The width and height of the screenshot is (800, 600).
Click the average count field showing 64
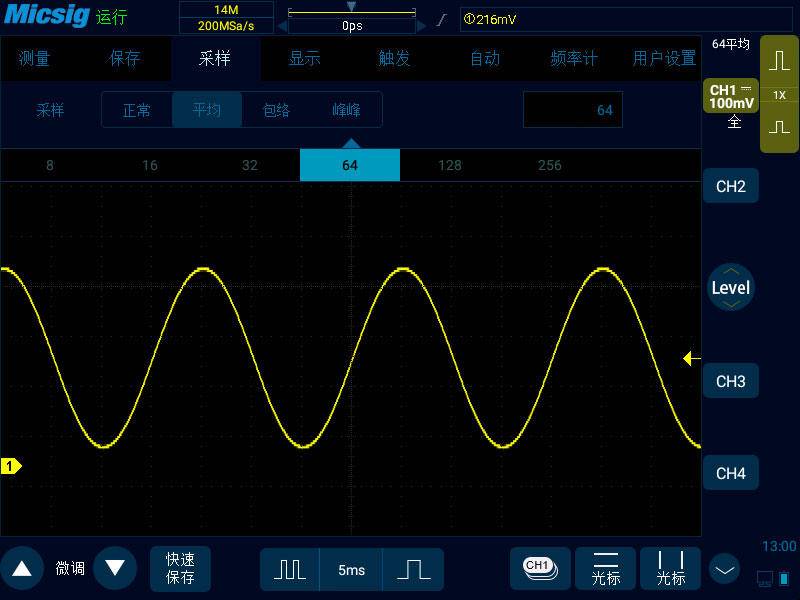[573, 110]
